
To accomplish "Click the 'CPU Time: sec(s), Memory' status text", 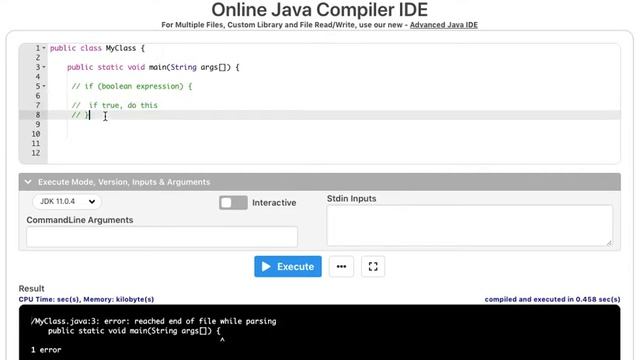I will [x=86, y=299].
